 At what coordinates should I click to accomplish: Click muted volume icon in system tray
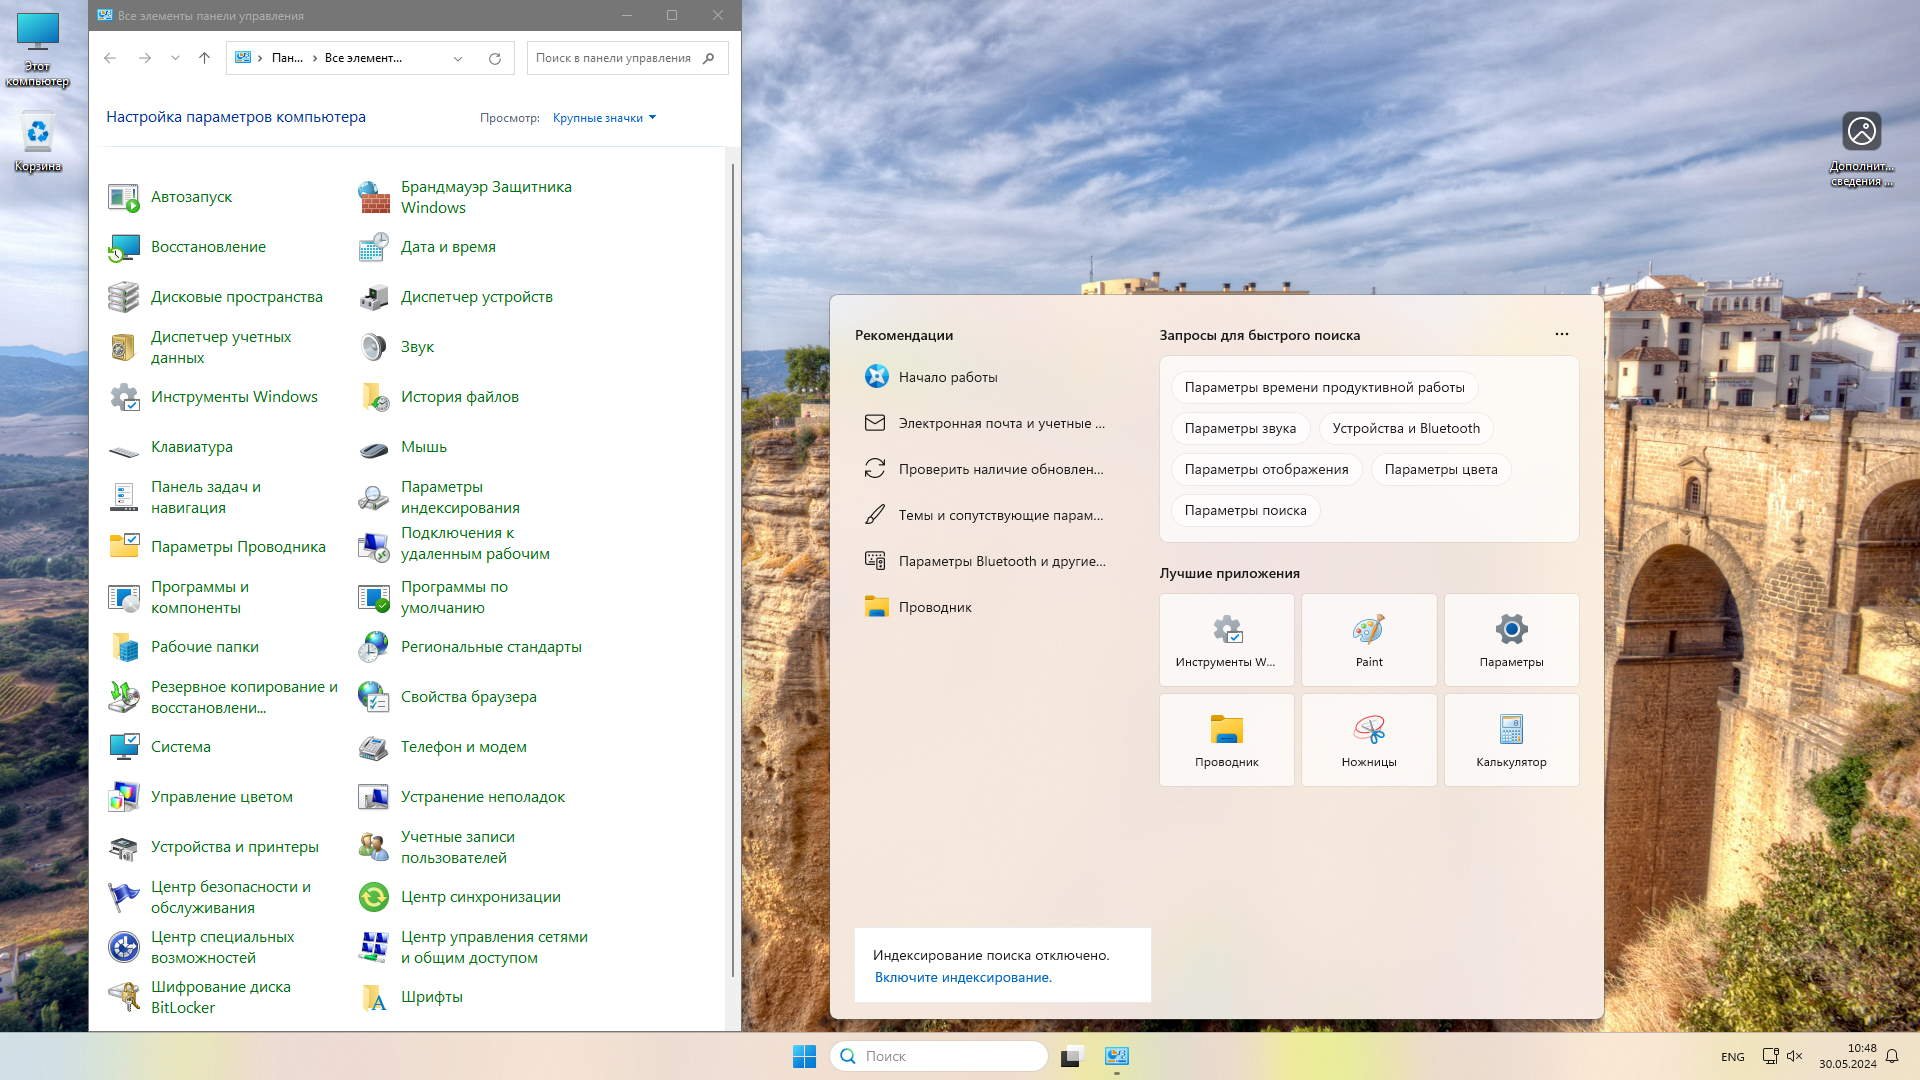click(1794, 1056)
